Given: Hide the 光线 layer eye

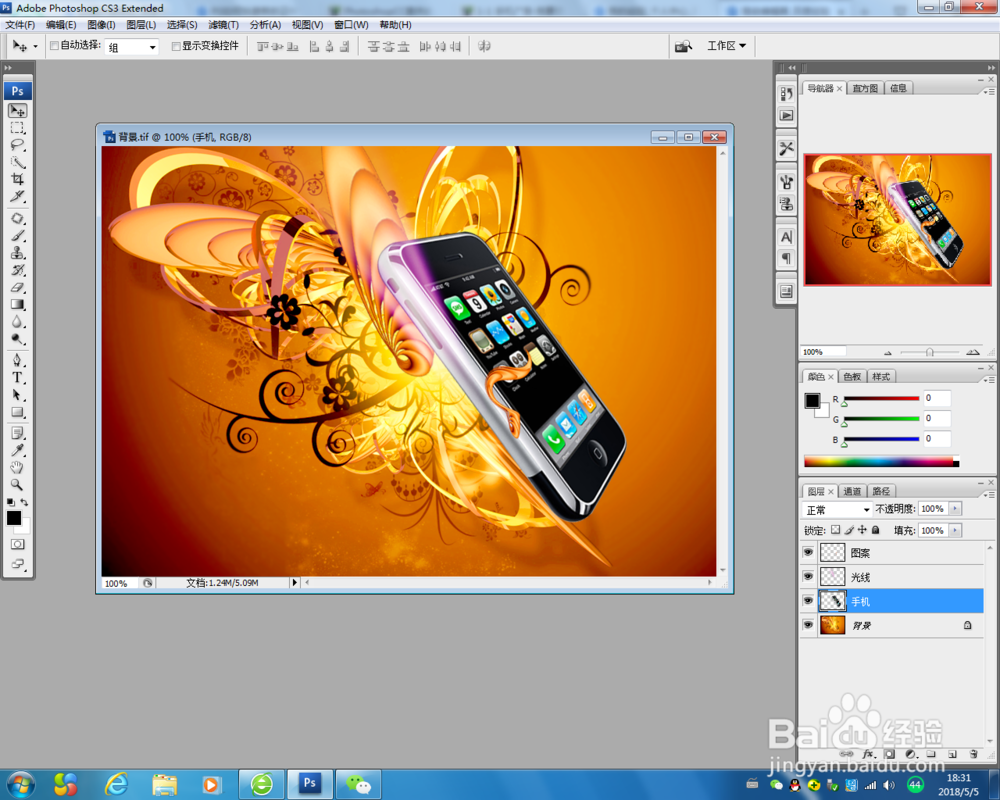Looking at the screenshot, I should (x=808, y=577).
